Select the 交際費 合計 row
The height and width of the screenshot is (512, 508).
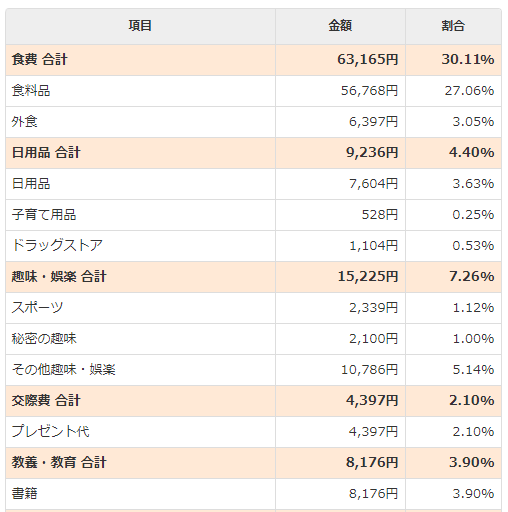(253, 401)
